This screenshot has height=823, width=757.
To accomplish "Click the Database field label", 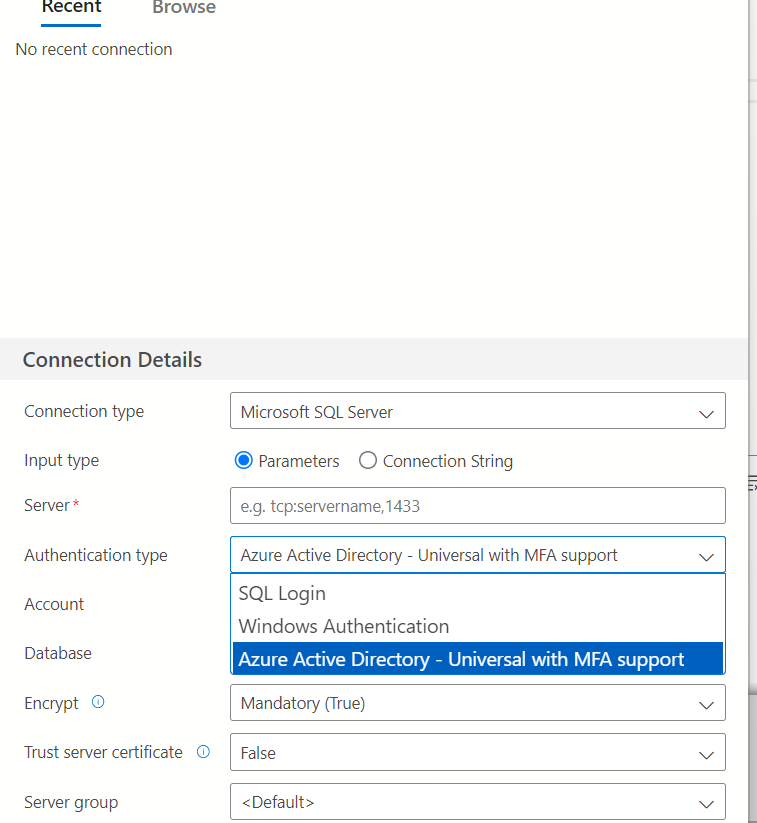I will [x=58, y=653].
